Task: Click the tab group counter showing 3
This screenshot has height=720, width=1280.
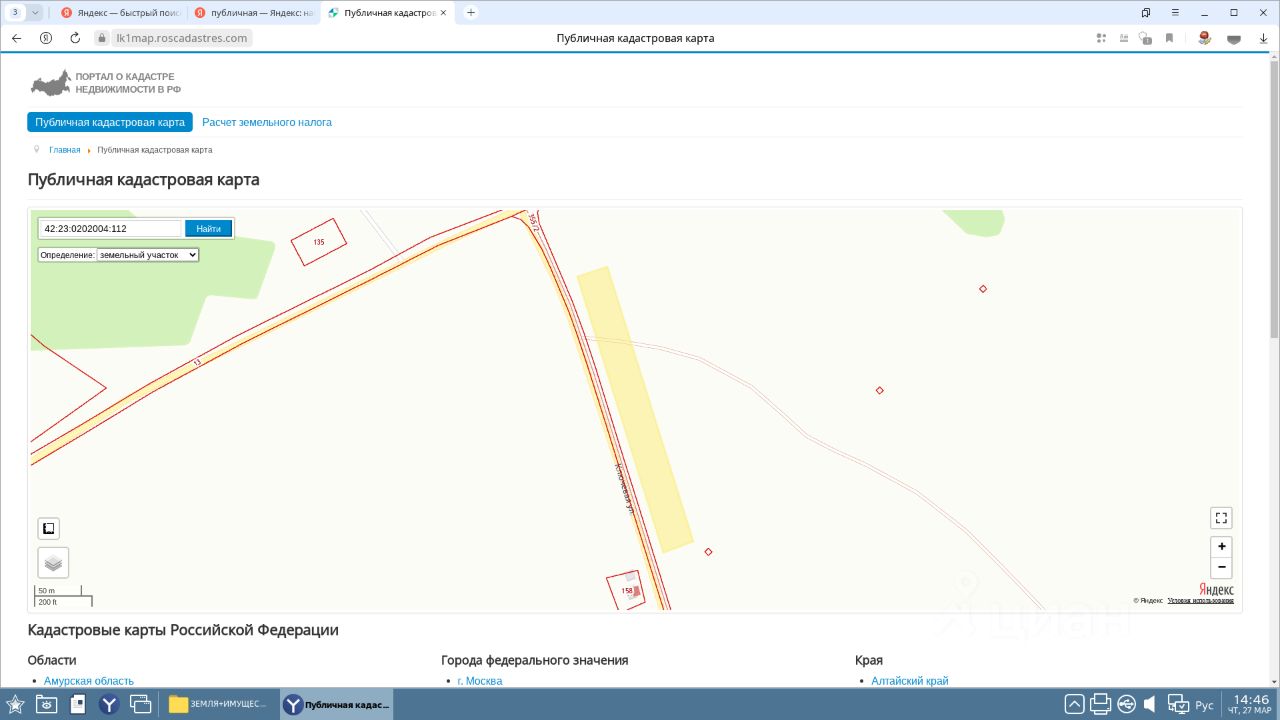Action: pyautogui.click(x=15, y=12)
